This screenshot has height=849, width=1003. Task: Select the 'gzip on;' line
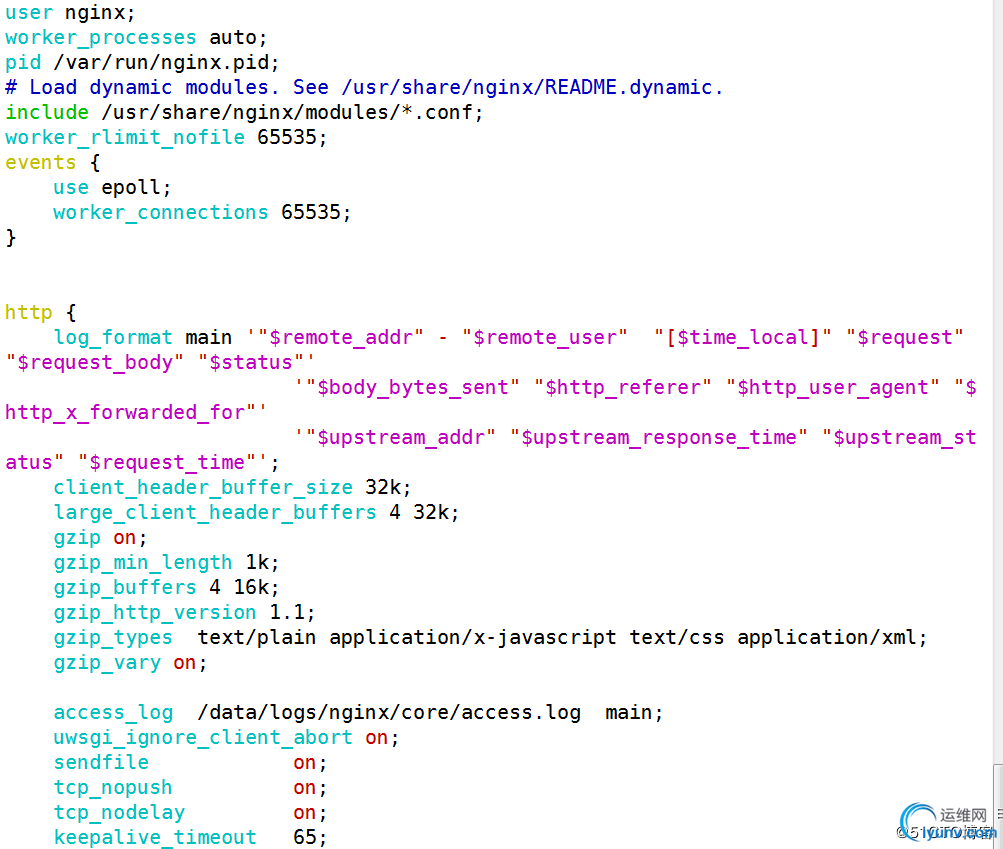[x=100, y=537]
